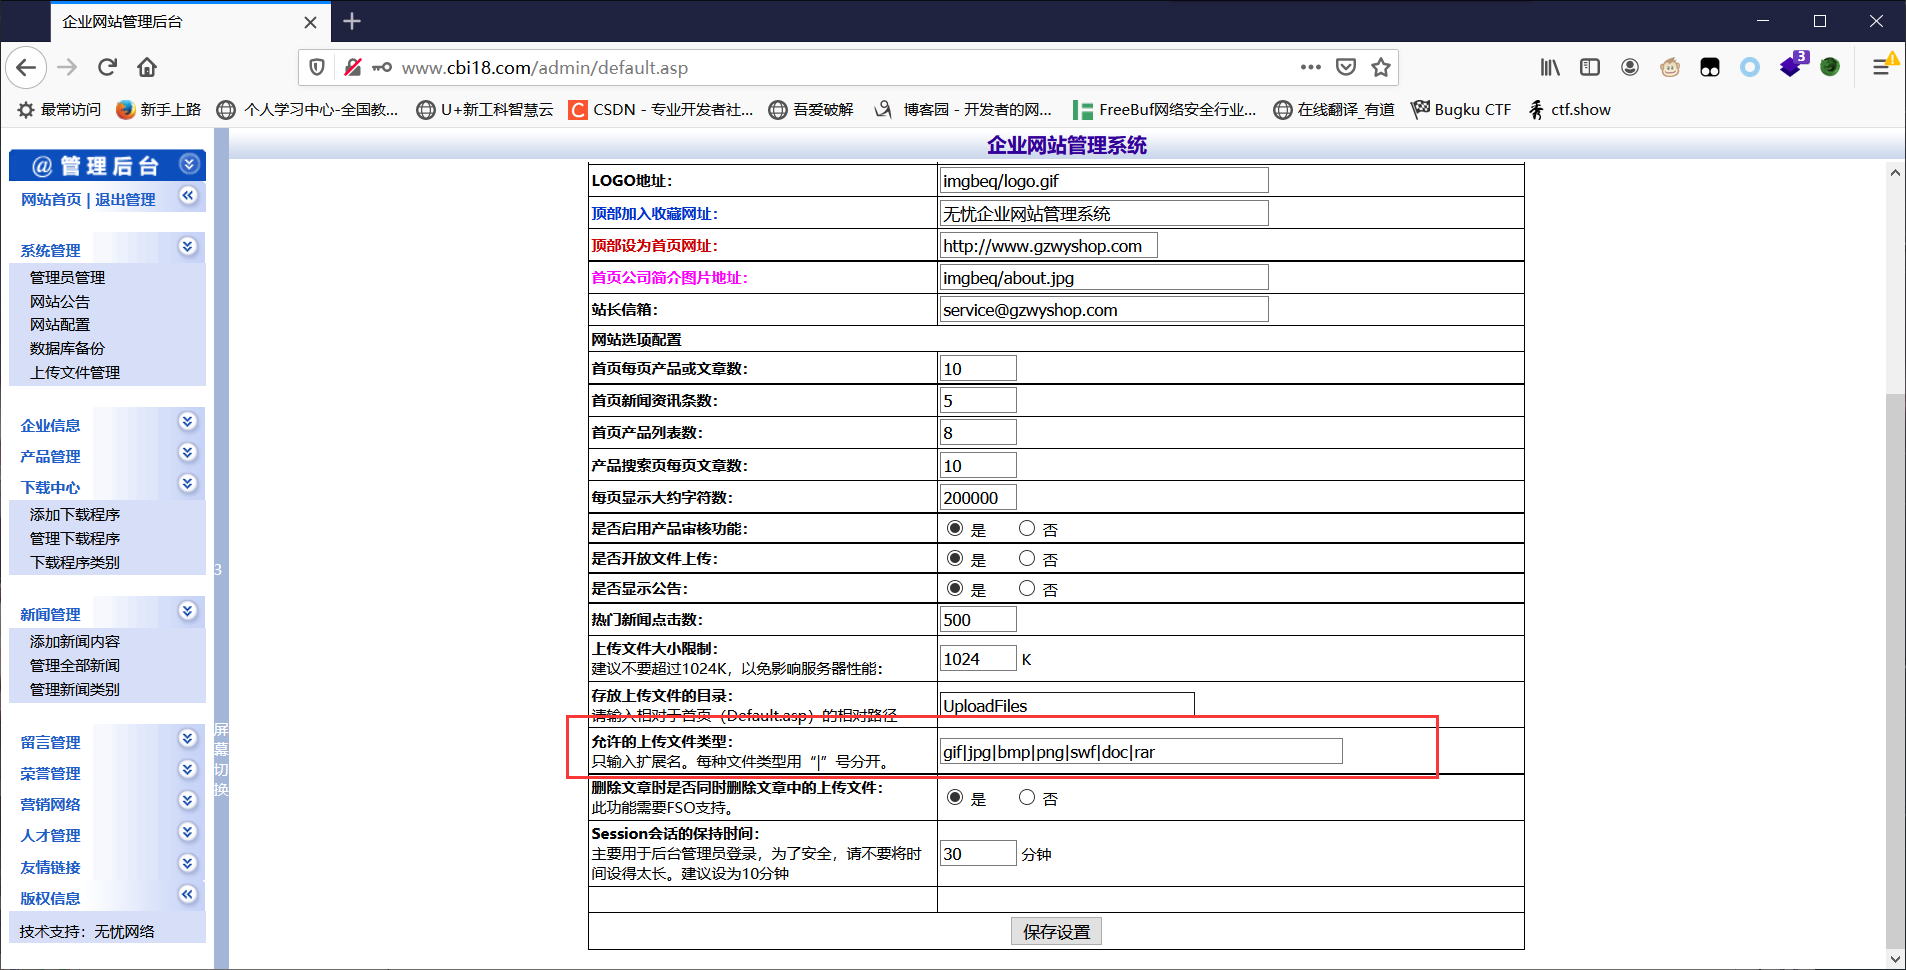The height and width of the screenshot is (970, 1906).
Task: Open a new browser tab
Action: click(352, 21)
